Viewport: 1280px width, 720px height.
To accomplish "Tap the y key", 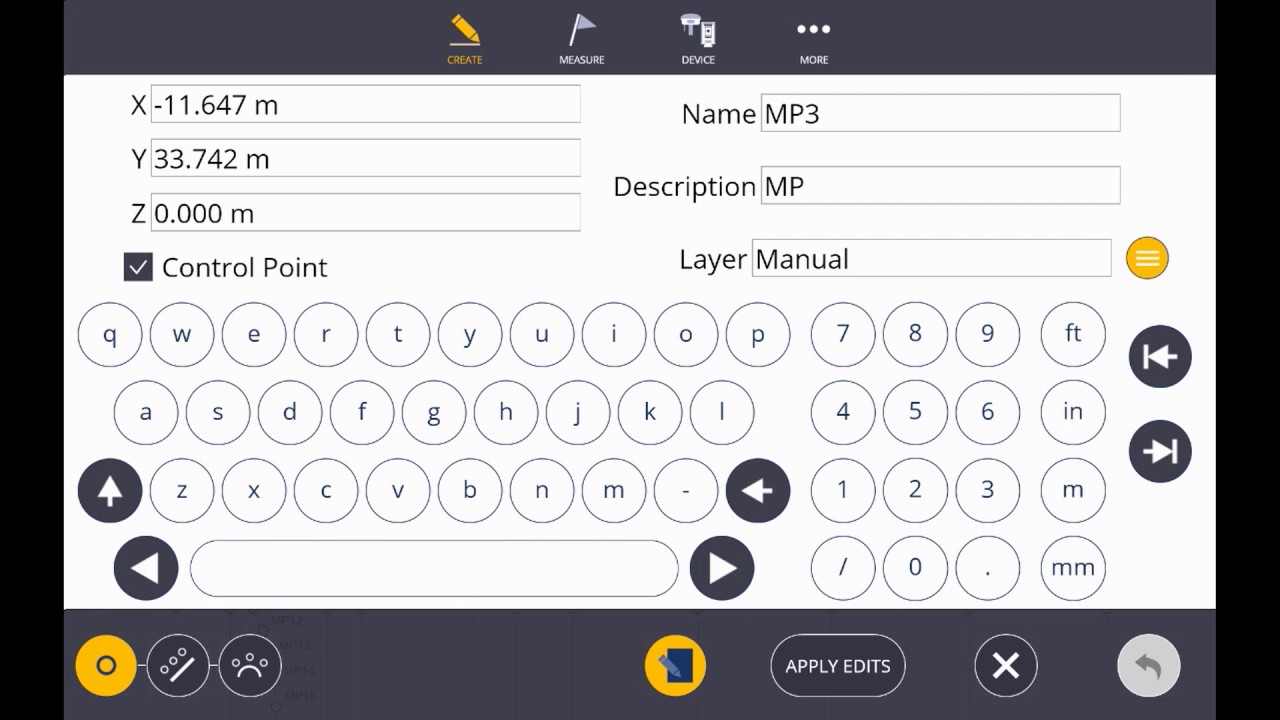I will pyautogui.click(x=470, y=334).
